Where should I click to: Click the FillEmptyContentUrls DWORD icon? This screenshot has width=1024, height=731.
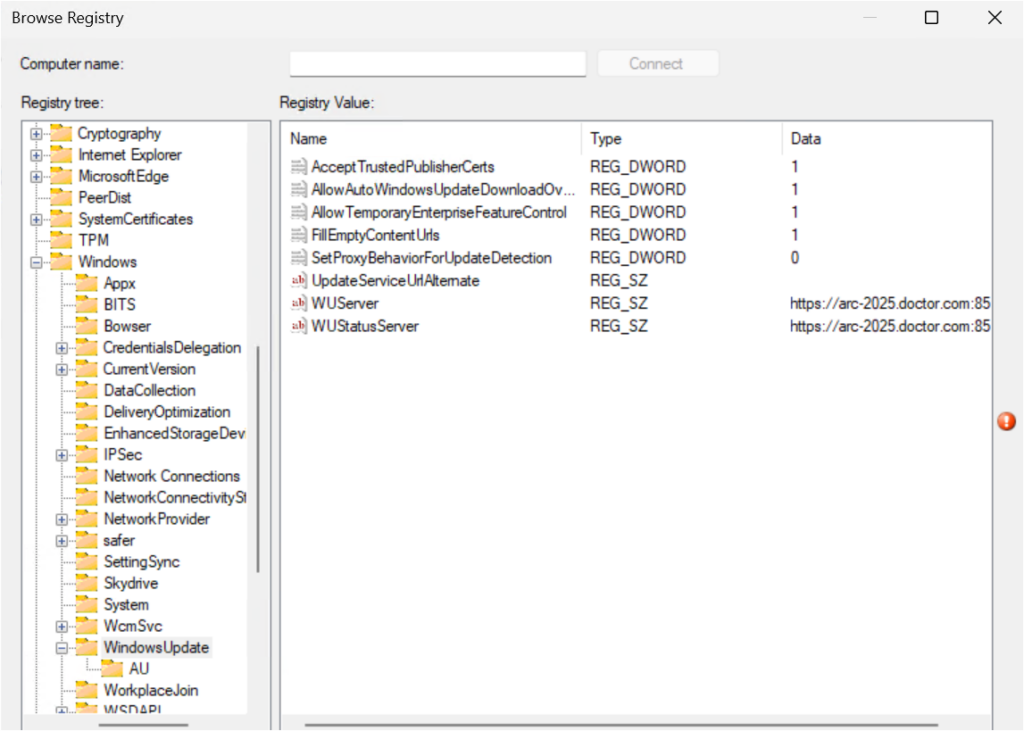point(298,235)
